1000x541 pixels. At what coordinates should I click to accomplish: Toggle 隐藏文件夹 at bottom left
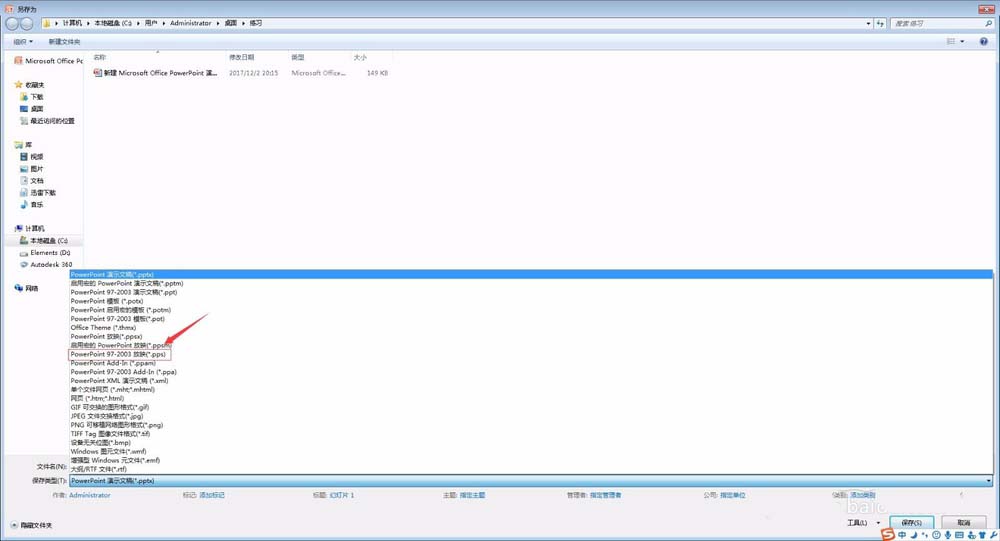[31, 526]
